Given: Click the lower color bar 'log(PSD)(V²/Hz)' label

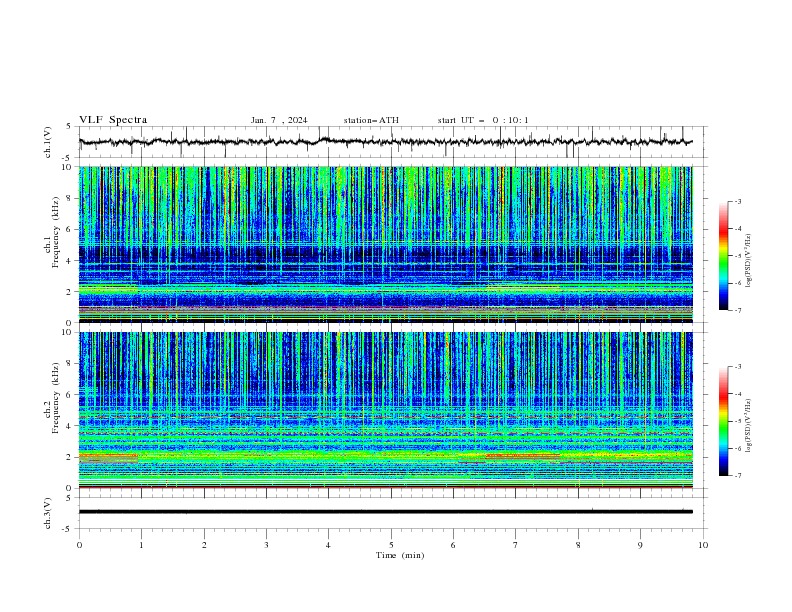Looking at the screenshot, I should [749, 425].
